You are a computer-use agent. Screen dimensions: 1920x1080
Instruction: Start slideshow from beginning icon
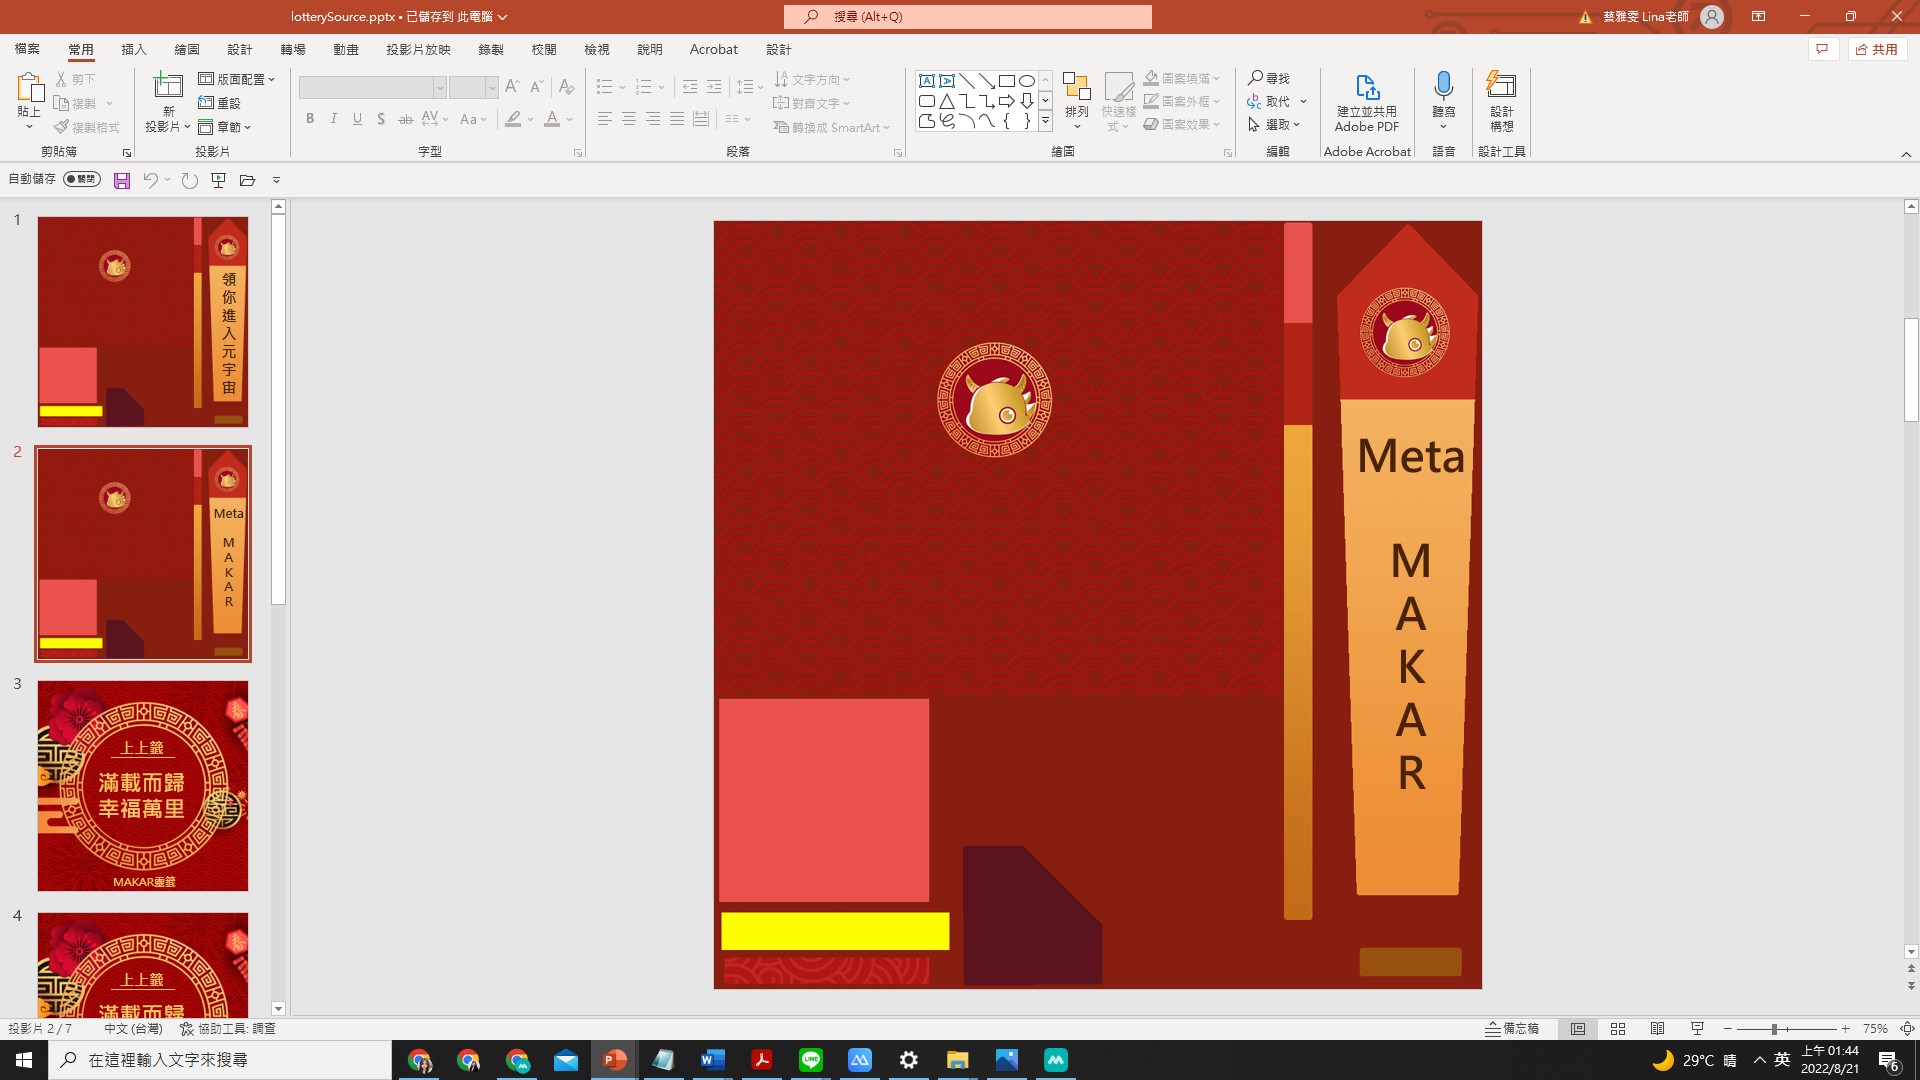click(218, 181)
